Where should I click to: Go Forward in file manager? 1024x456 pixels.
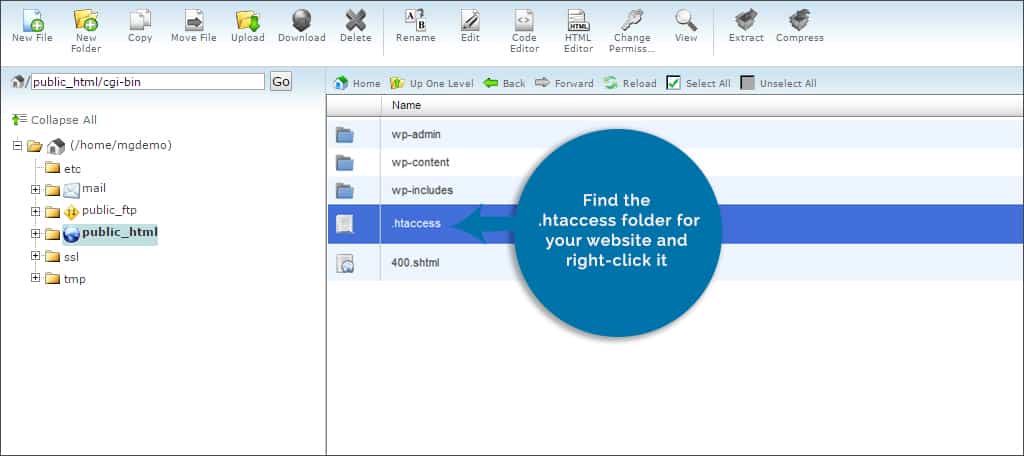tap(564, 83)
